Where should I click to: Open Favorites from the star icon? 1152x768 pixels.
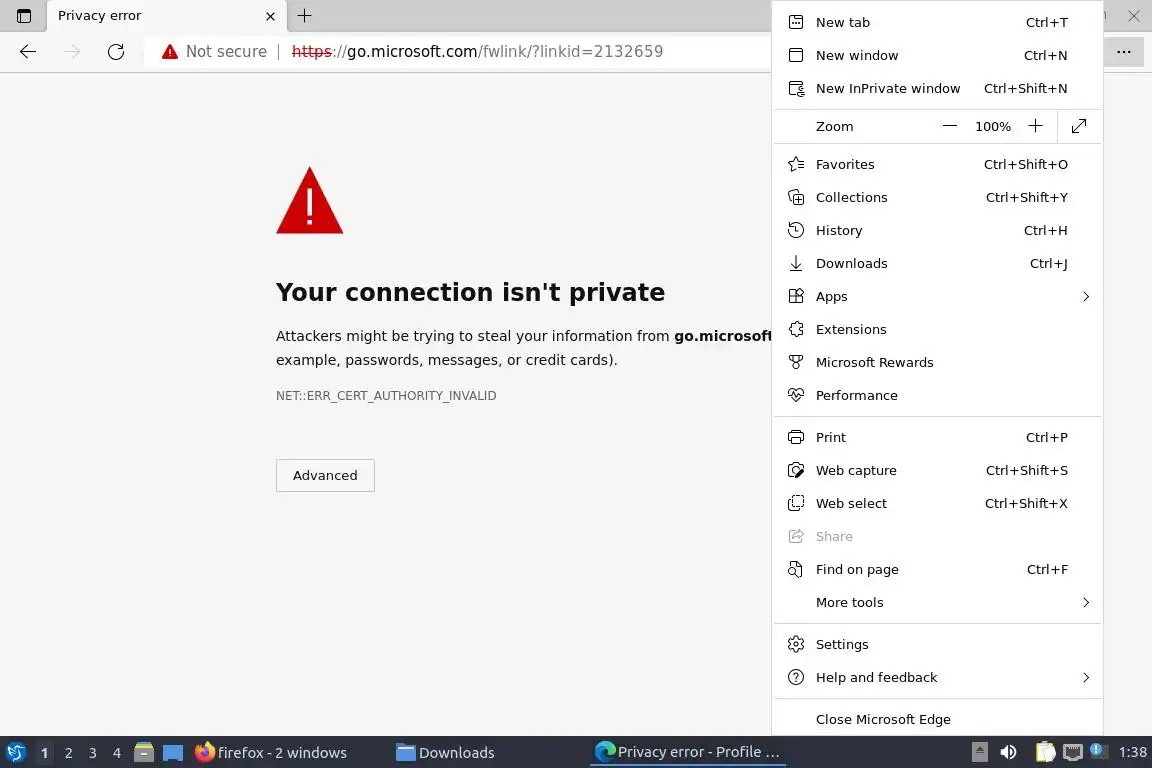tap(796, 164)
